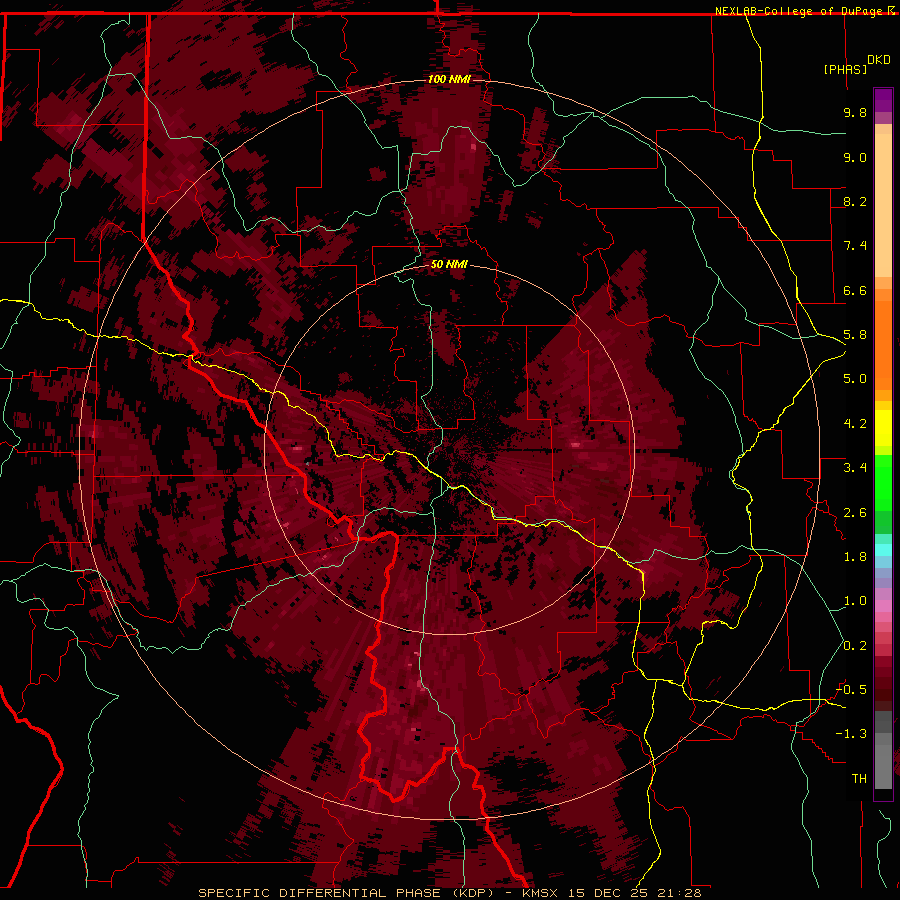Image resolution: width=900 pixels, height=900 pixels.
Task: Click the pink segment of the color scale
Action: click(883, 606)
